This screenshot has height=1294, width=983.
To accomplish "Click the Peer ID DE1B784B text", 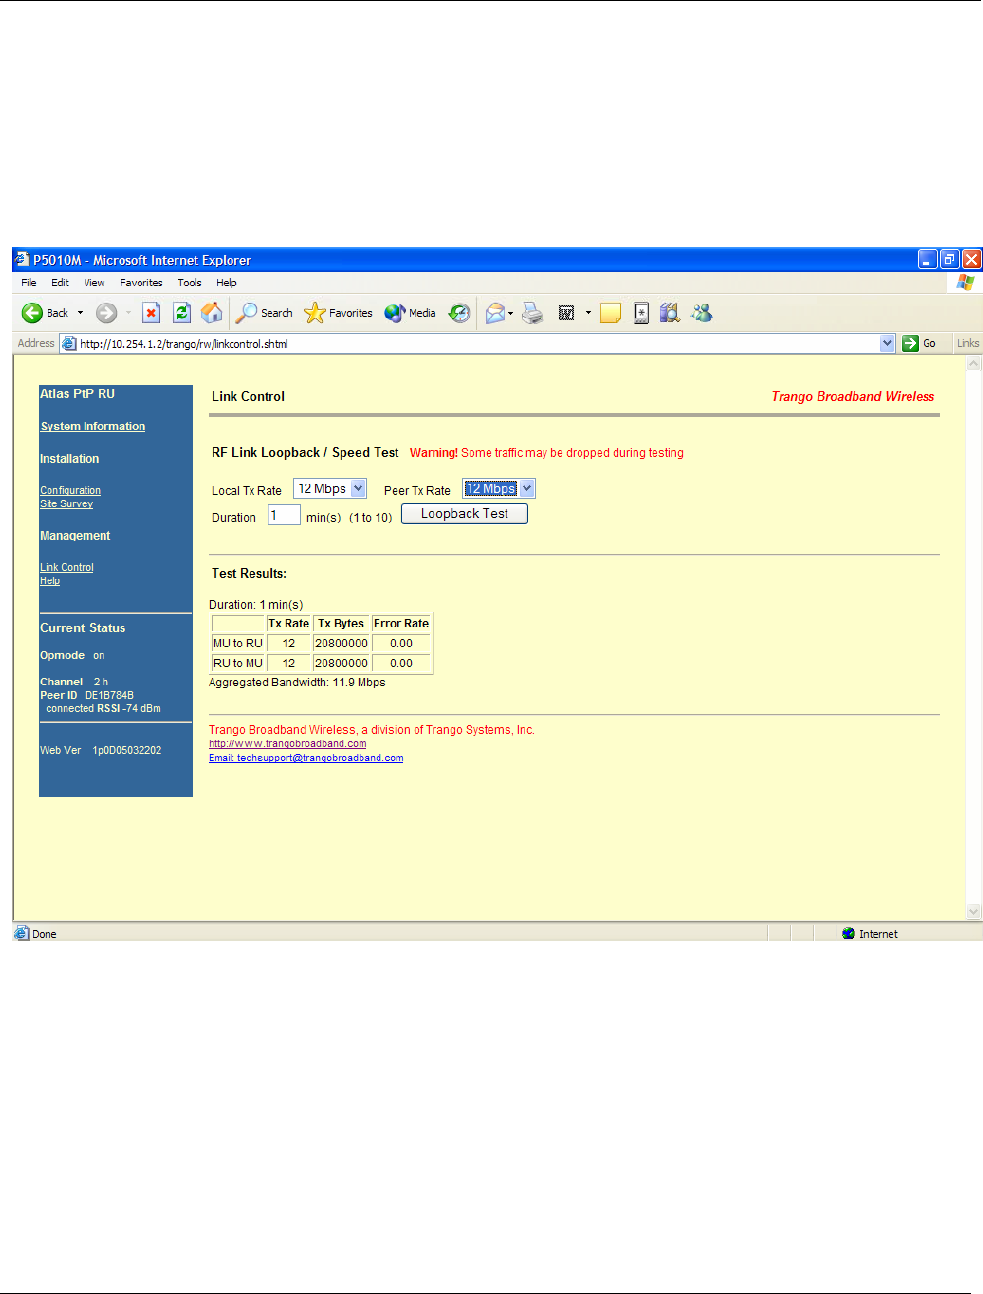I will coord(87,695).
